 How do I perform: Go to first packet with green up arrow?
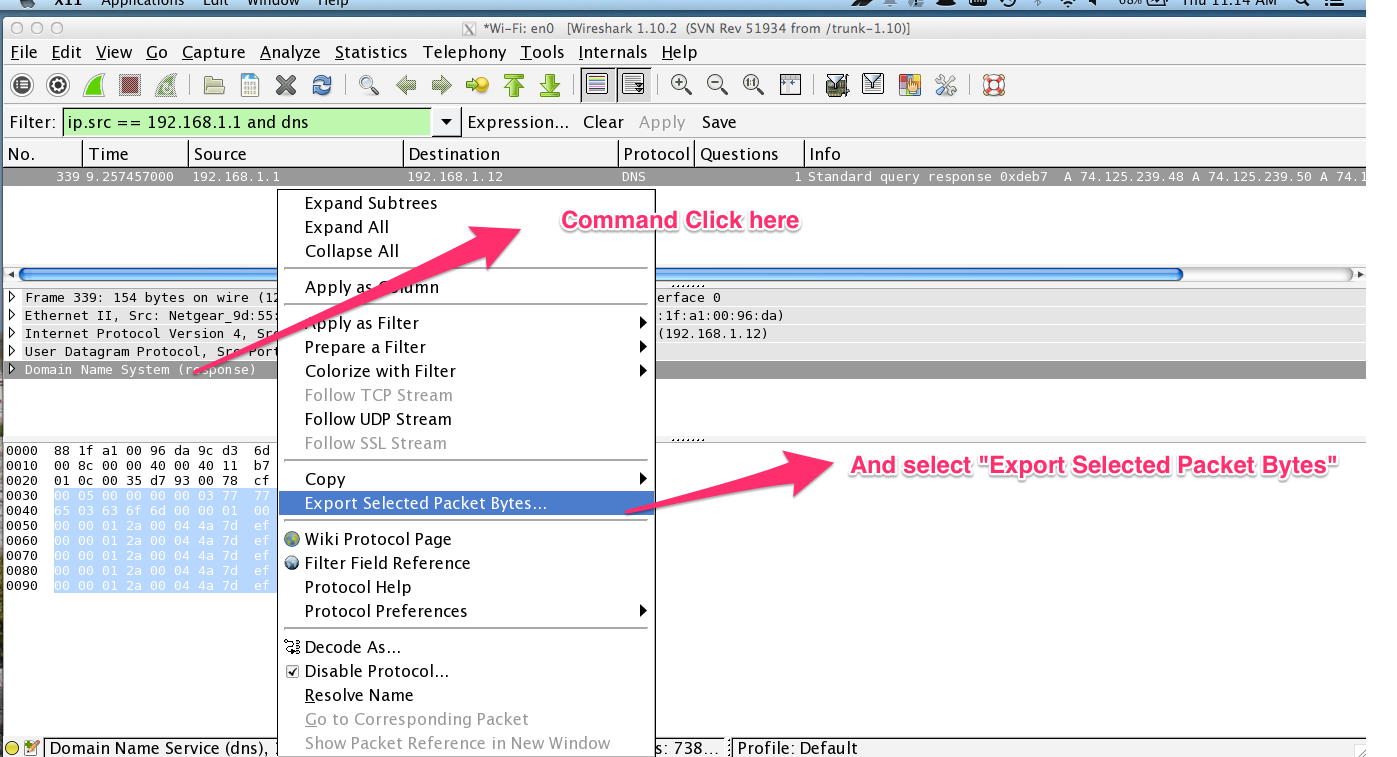514,85
